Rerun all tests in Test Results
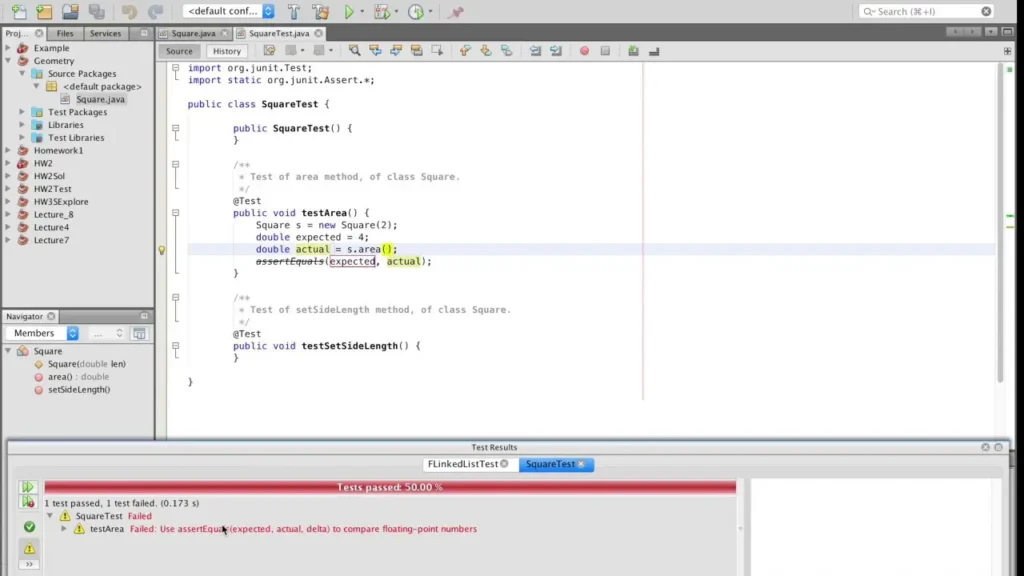 click(x=28, y=487)
